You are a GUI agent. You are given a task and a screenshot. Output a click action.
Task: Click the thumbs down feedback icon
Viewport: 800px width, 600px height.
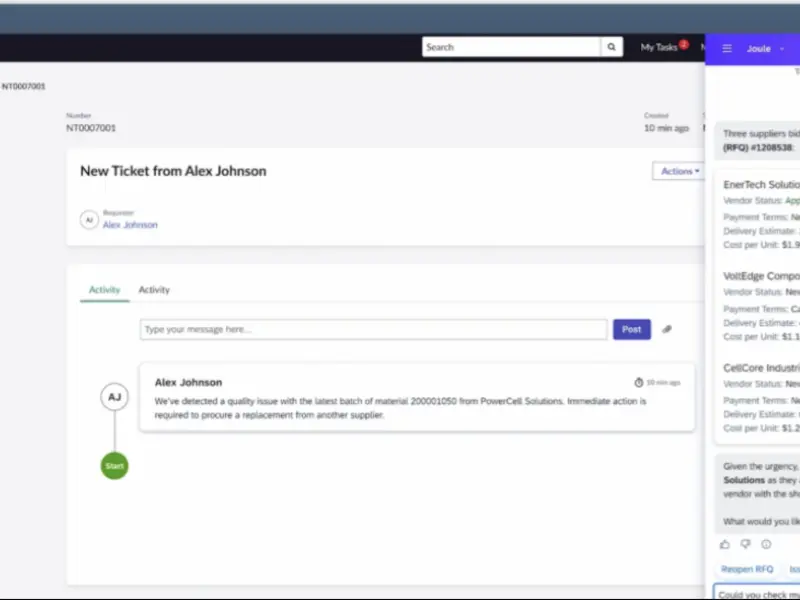745,544
